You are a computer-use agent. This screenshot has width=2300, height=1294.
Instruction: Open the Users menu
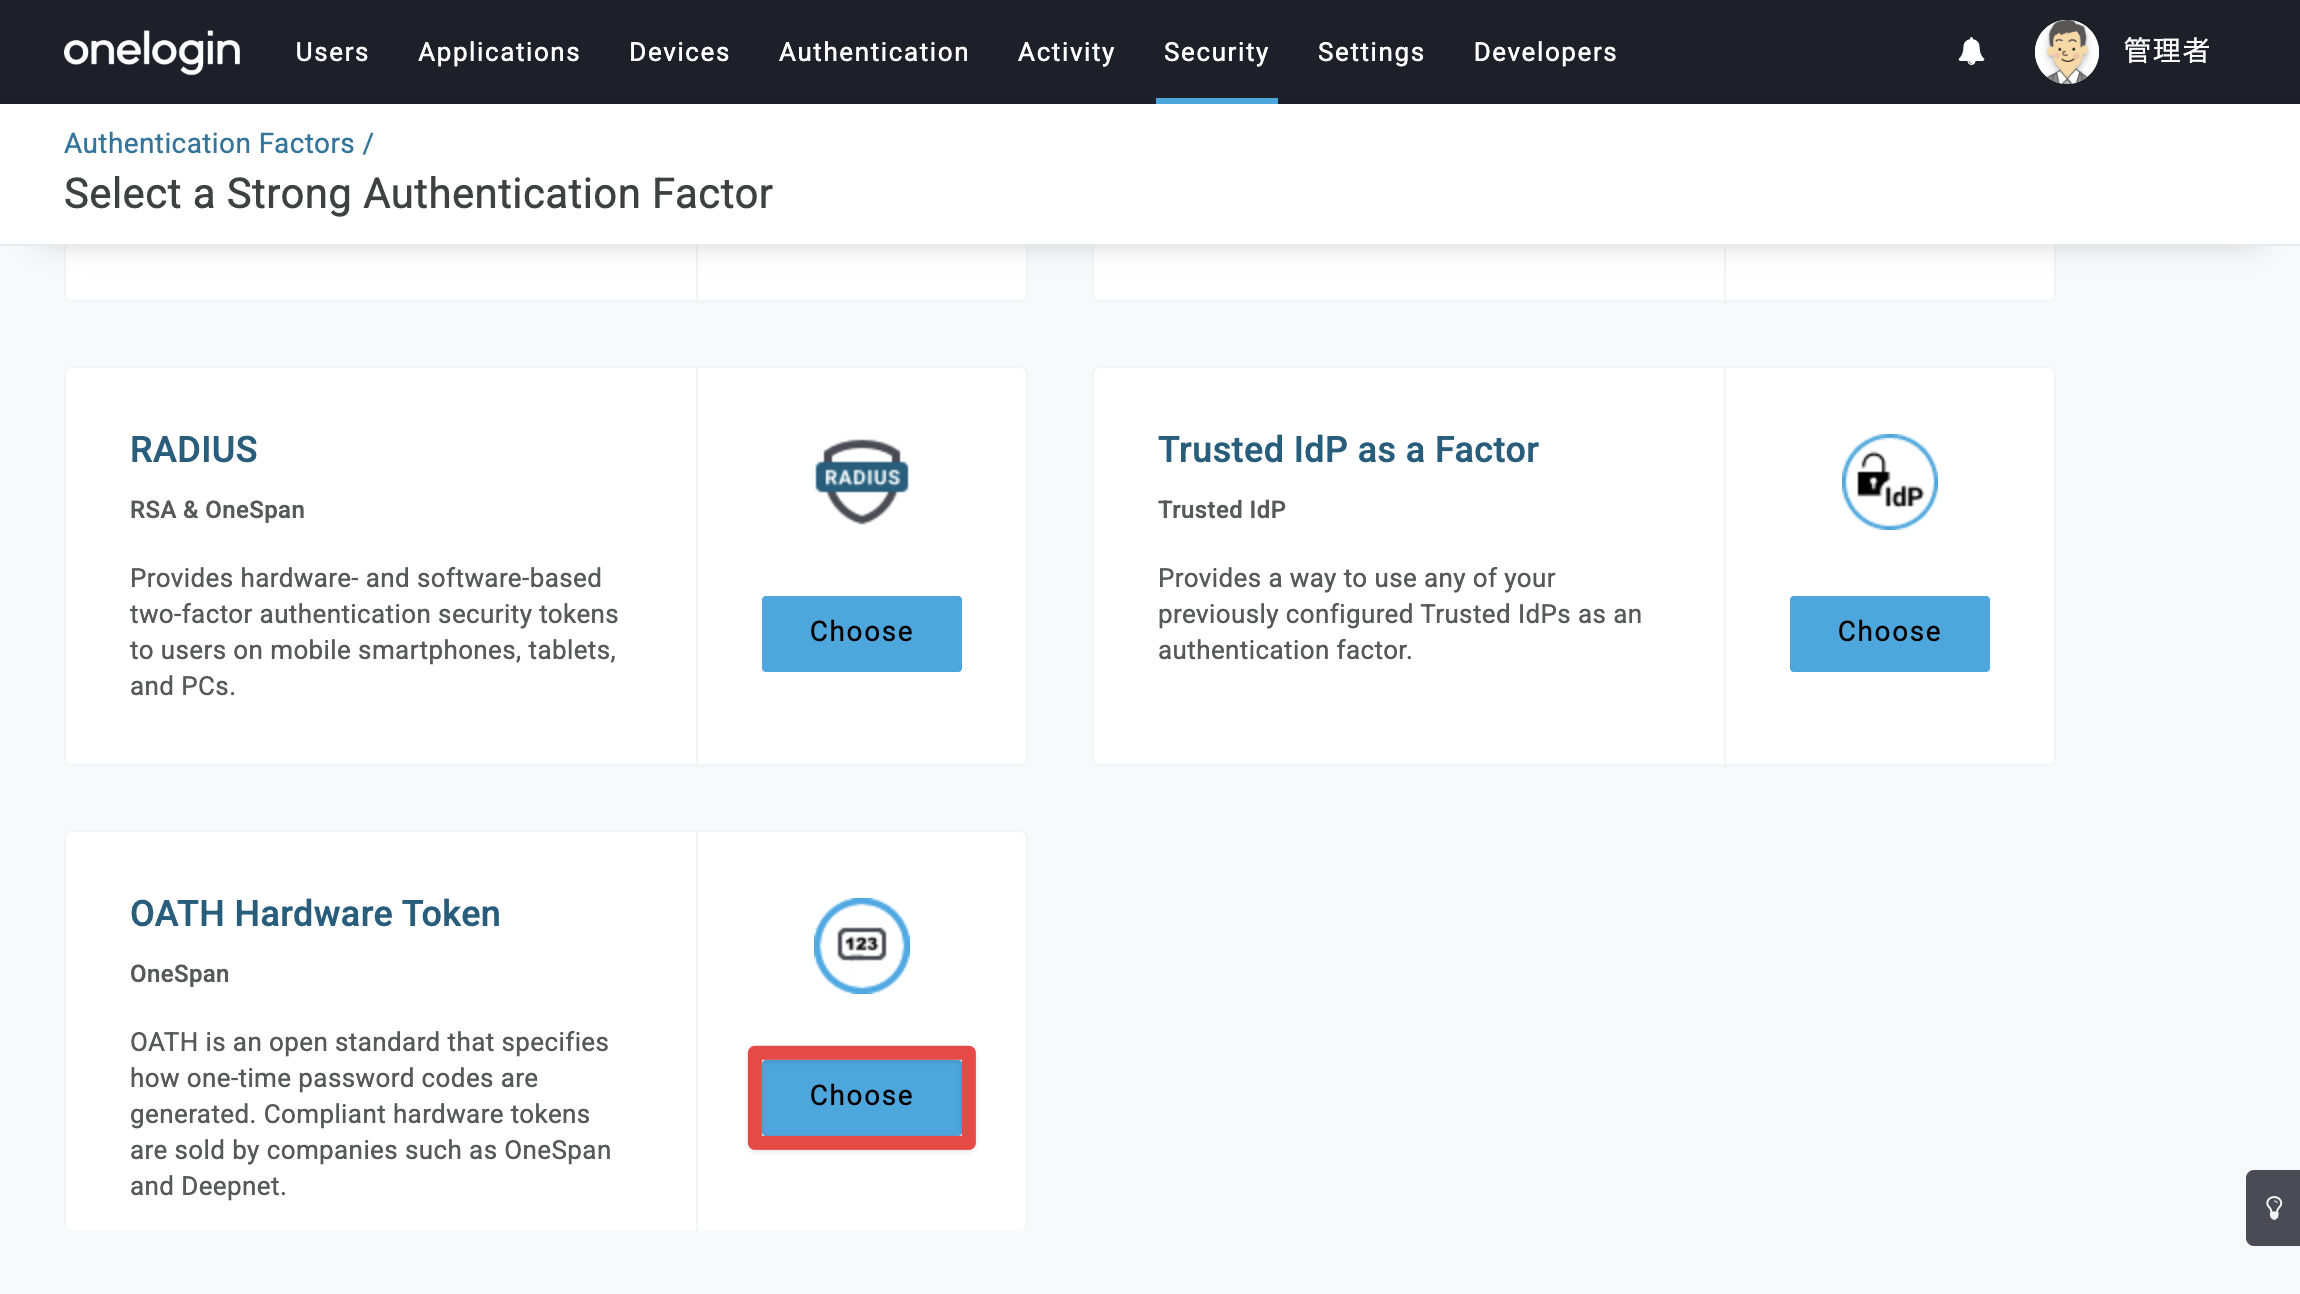tap(332, 52)
